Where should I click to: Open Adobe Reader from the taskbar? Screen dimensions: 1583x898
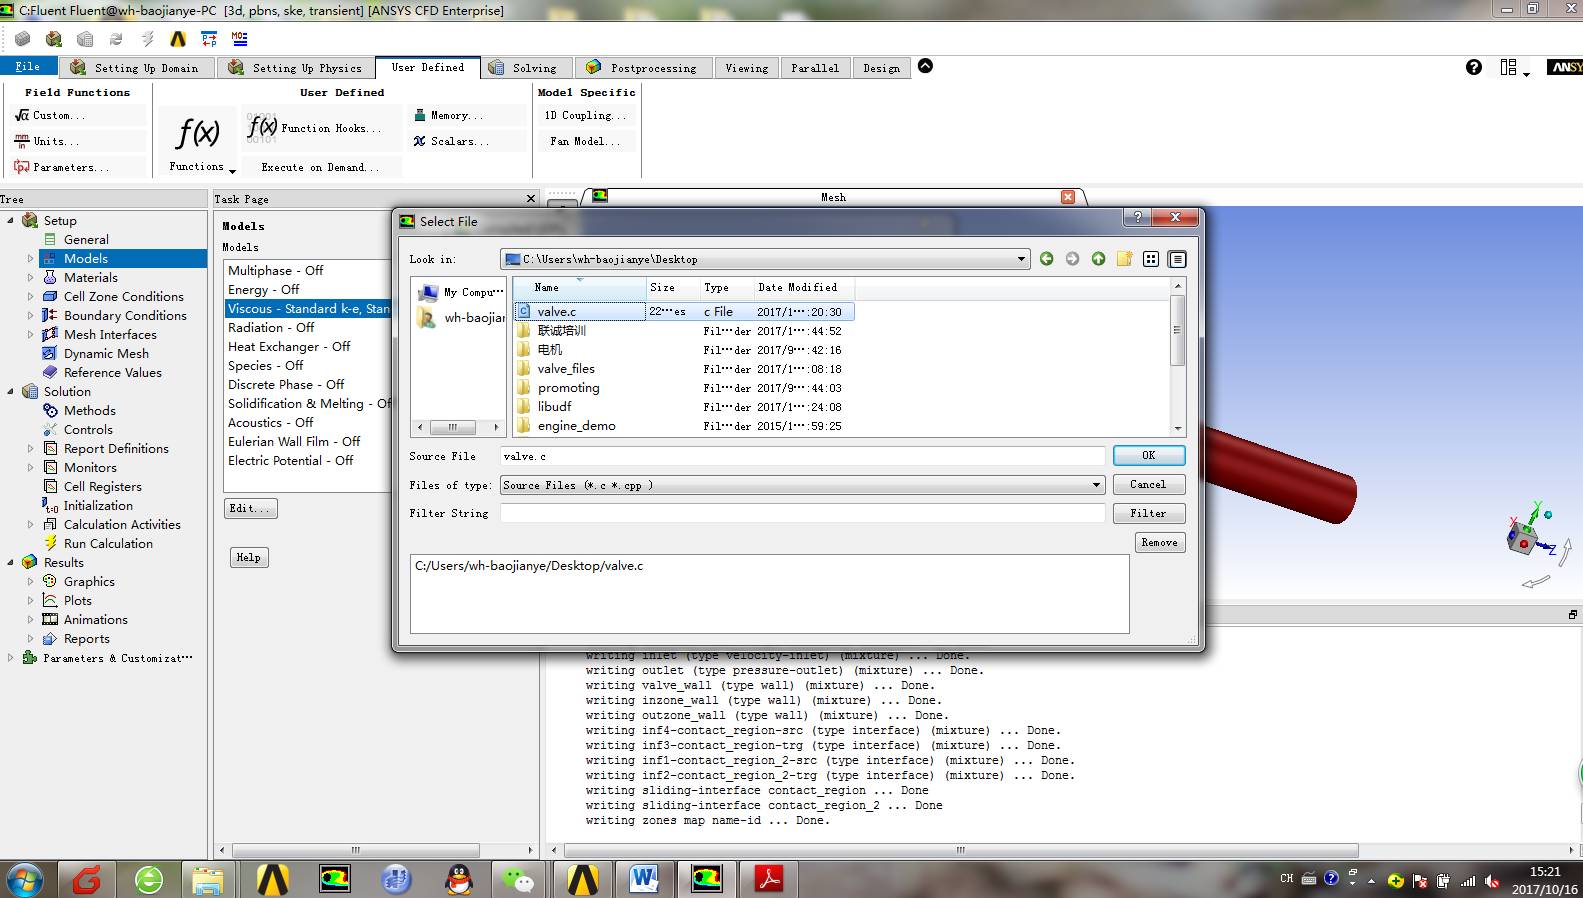click(x=768, y=879)
